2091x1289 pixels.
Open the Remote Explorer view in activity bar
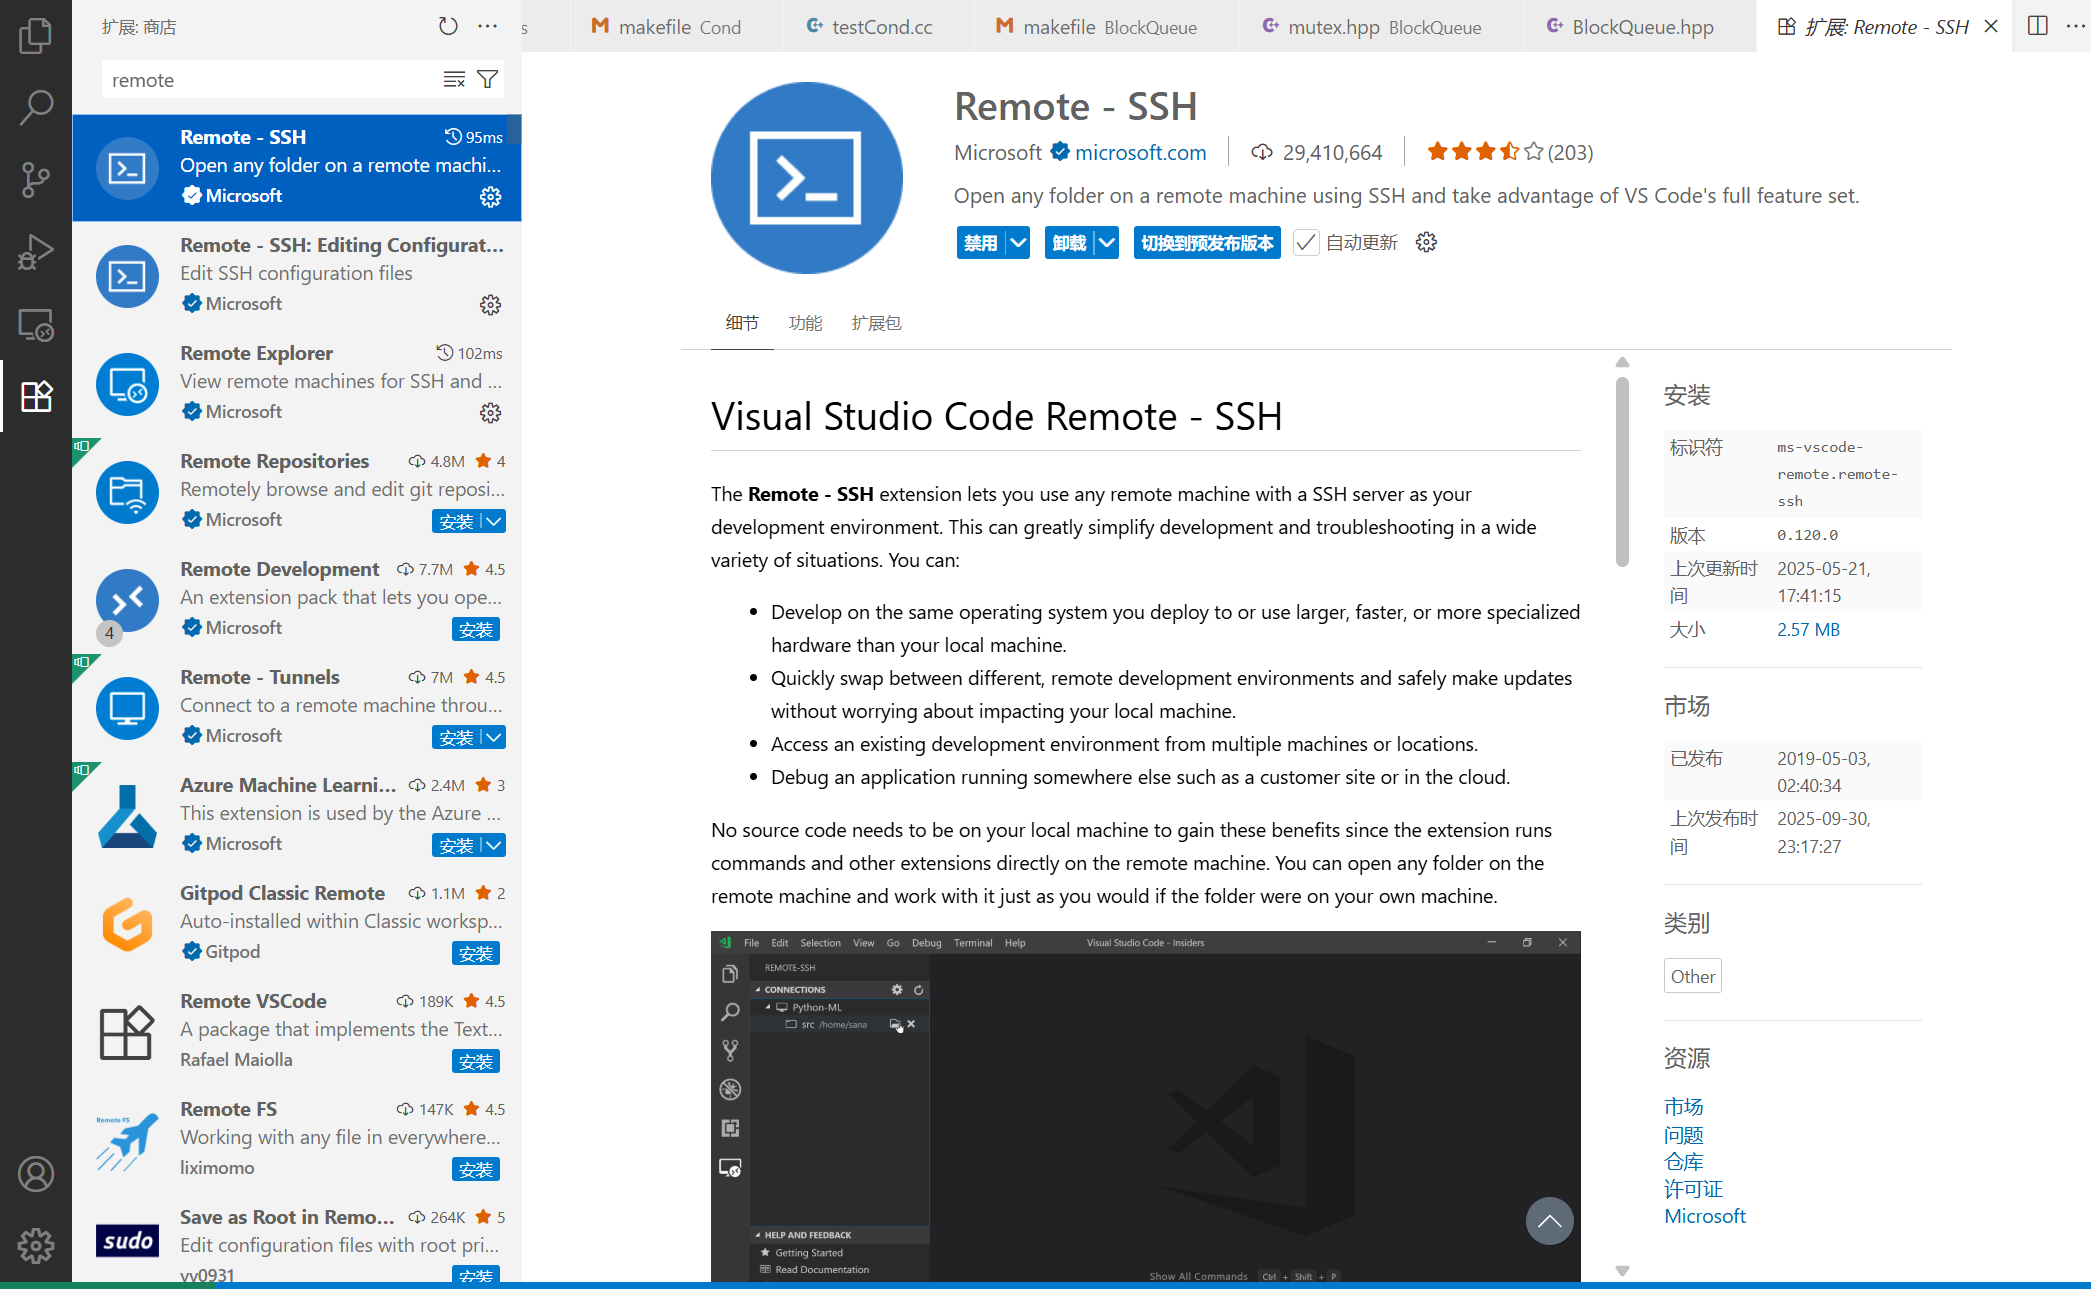(36, 324)
